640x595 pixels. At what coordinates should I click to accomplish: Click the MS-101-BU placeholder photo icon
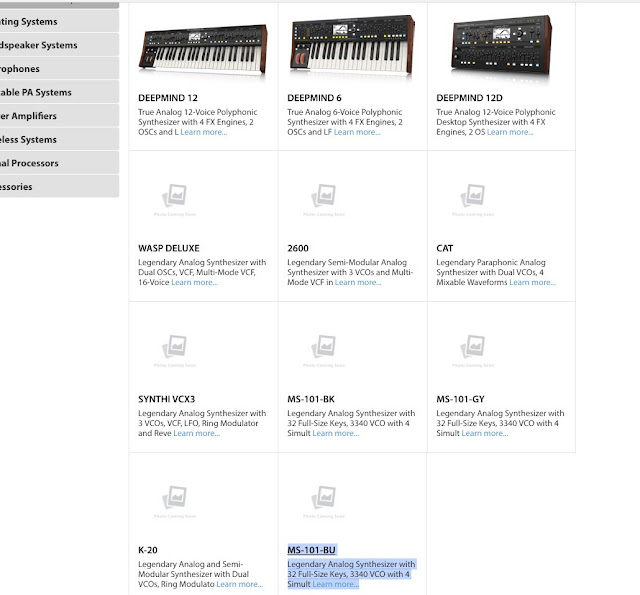[324, 497]
